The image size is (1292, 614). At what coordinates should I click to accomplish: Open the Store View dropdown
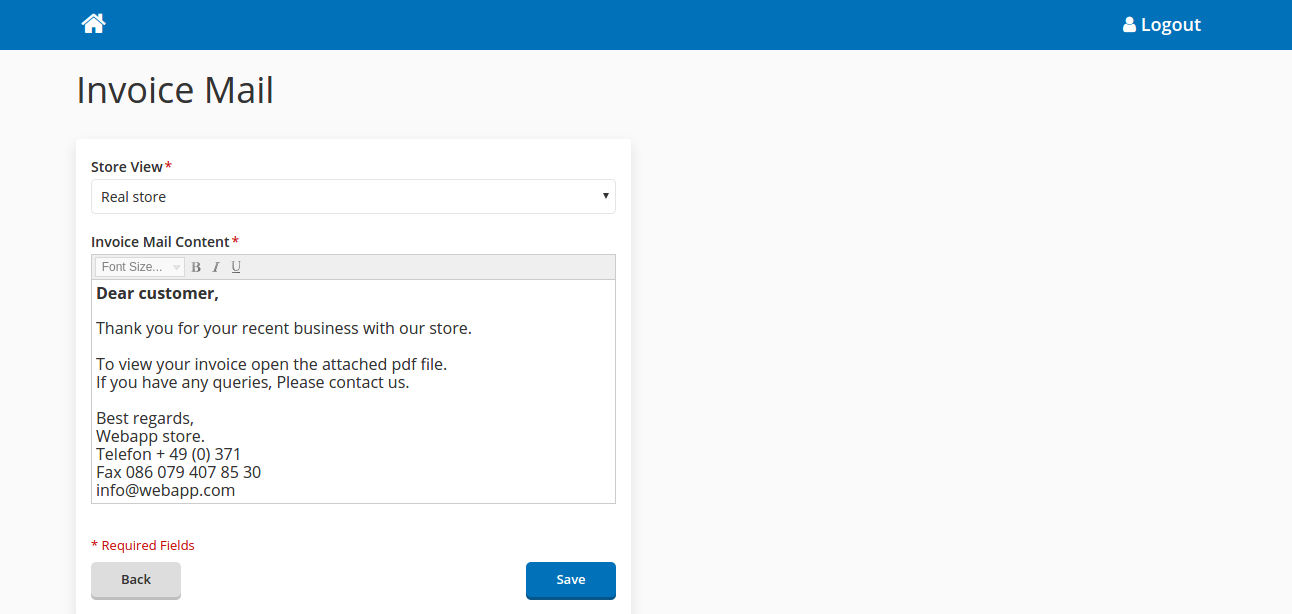[353, 197]
